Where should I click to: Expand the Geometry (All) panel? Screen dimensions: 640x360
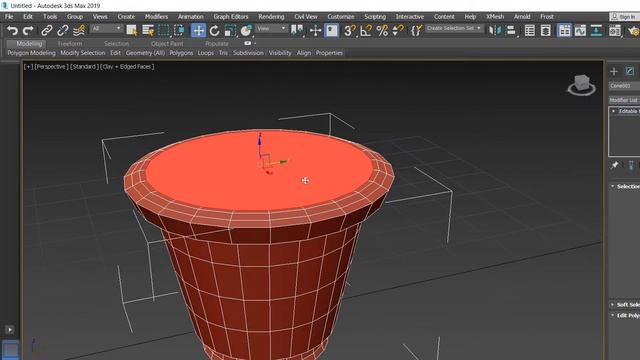145,53
